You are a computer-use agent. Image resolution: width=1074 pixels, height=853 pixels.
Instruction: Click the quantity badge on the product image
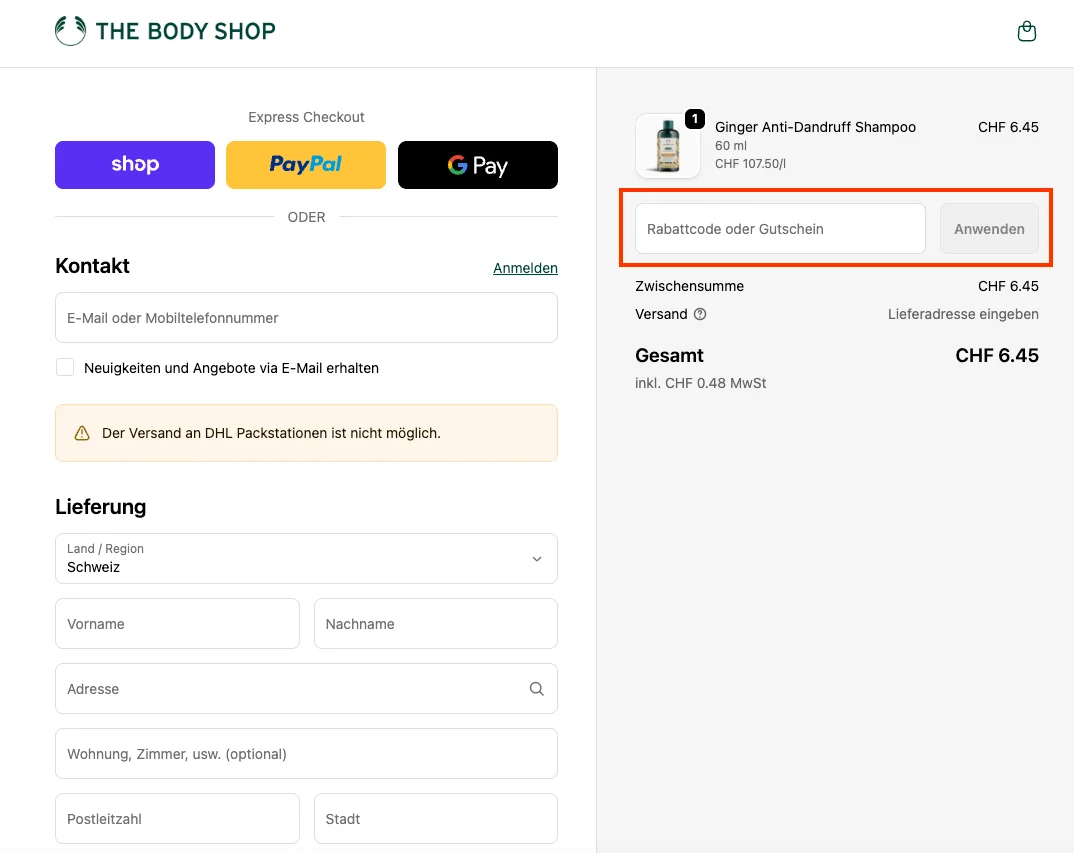[694, 117]
